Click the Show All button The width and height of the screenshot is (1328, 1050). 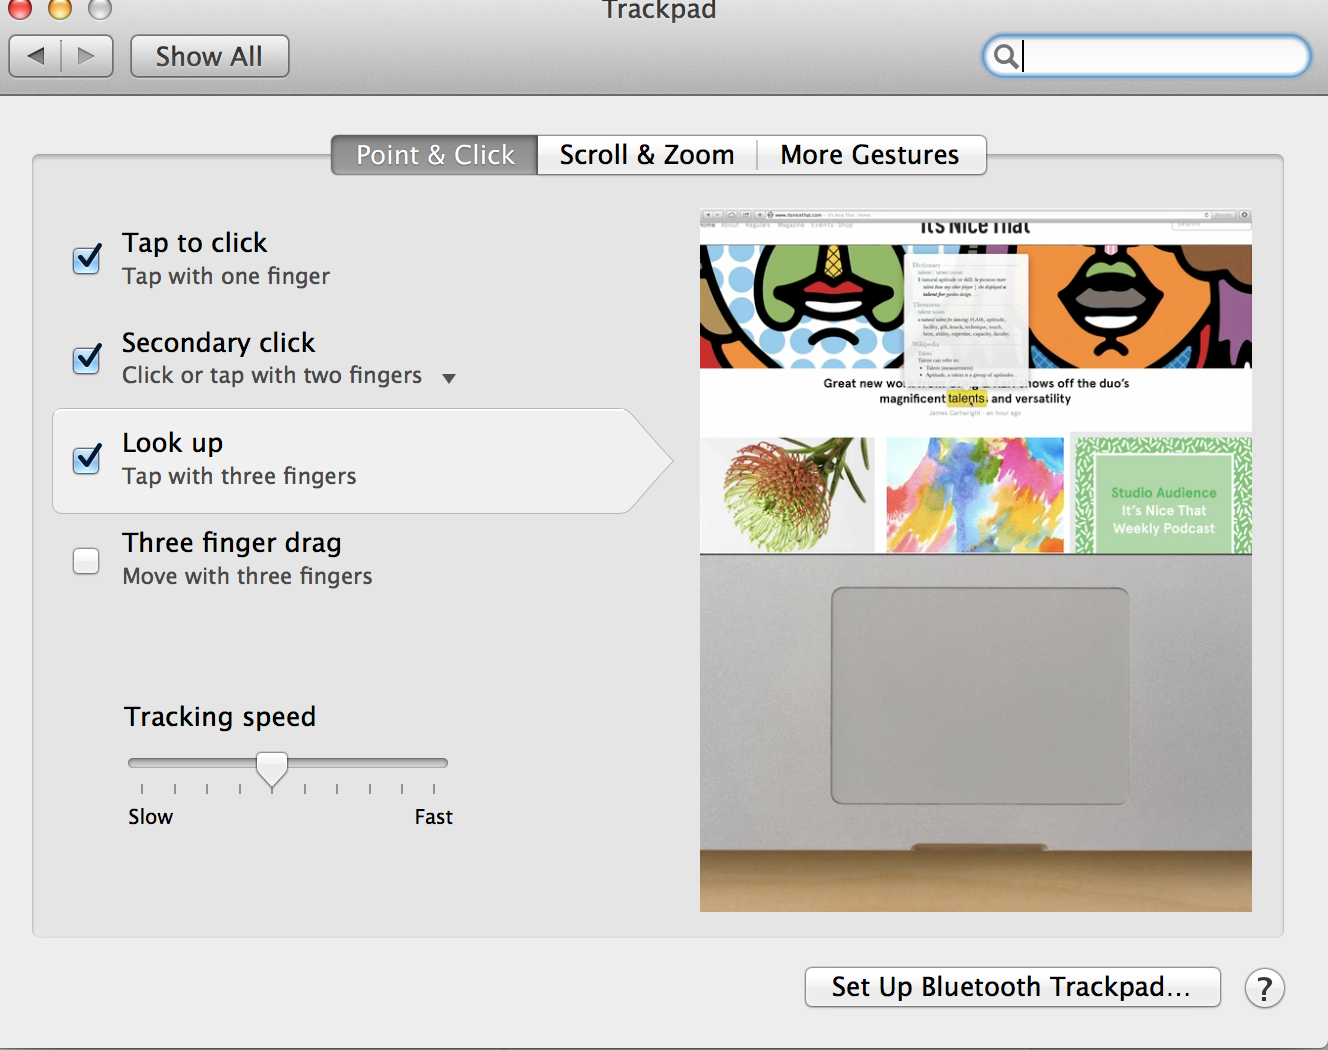(209, 56)
